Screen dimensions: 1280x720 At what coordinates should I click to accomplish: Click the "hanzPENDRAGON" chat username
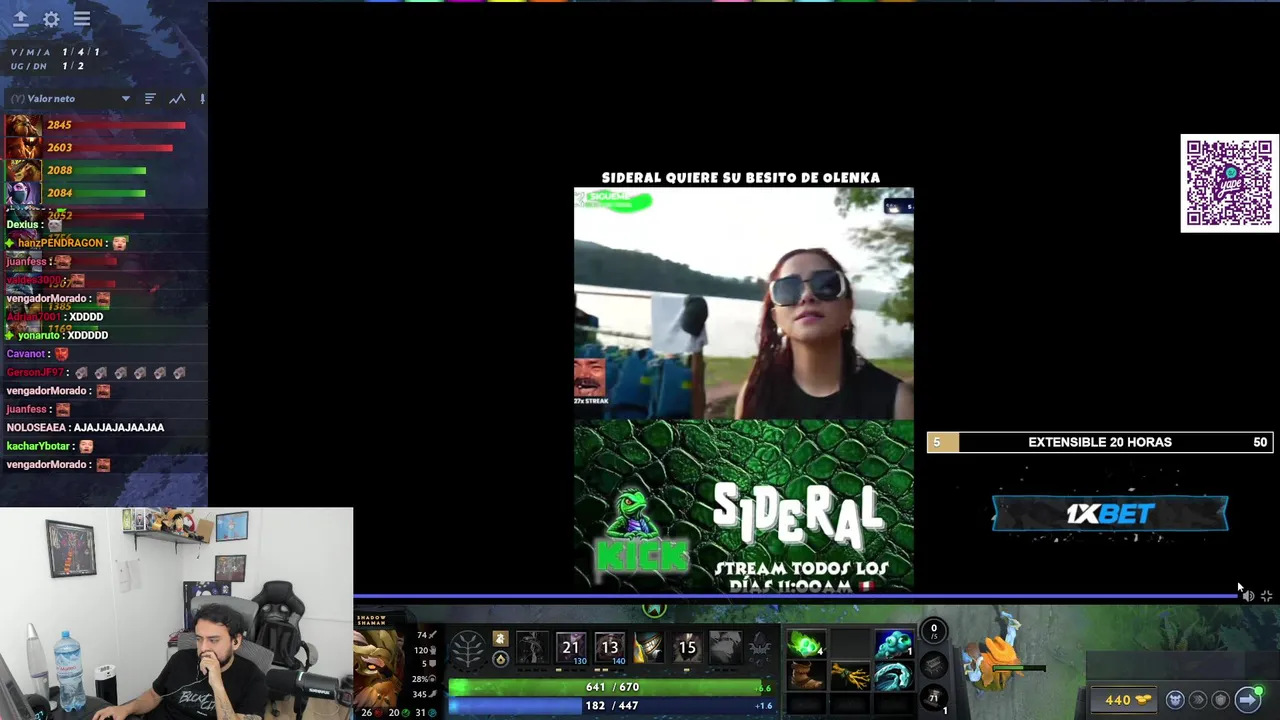pyautogui.click(x=60, y=243)
